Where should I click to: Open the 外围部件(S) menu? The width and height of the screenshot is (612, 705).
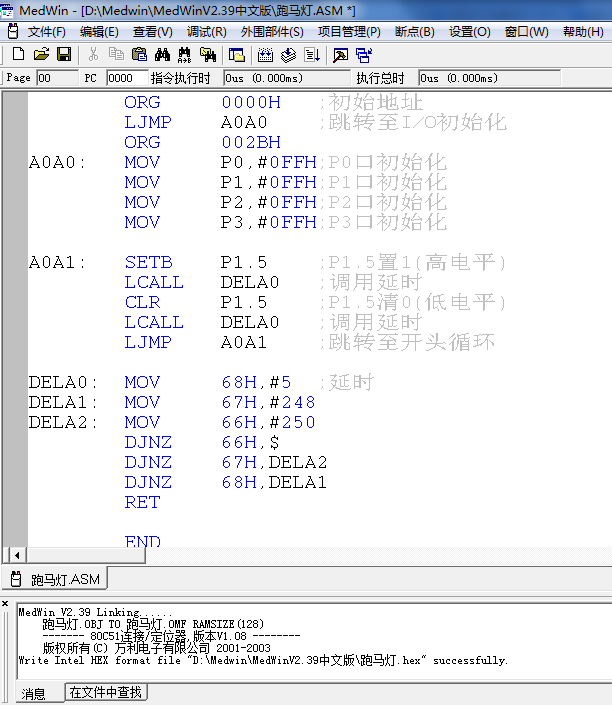(x=272, y=32)
